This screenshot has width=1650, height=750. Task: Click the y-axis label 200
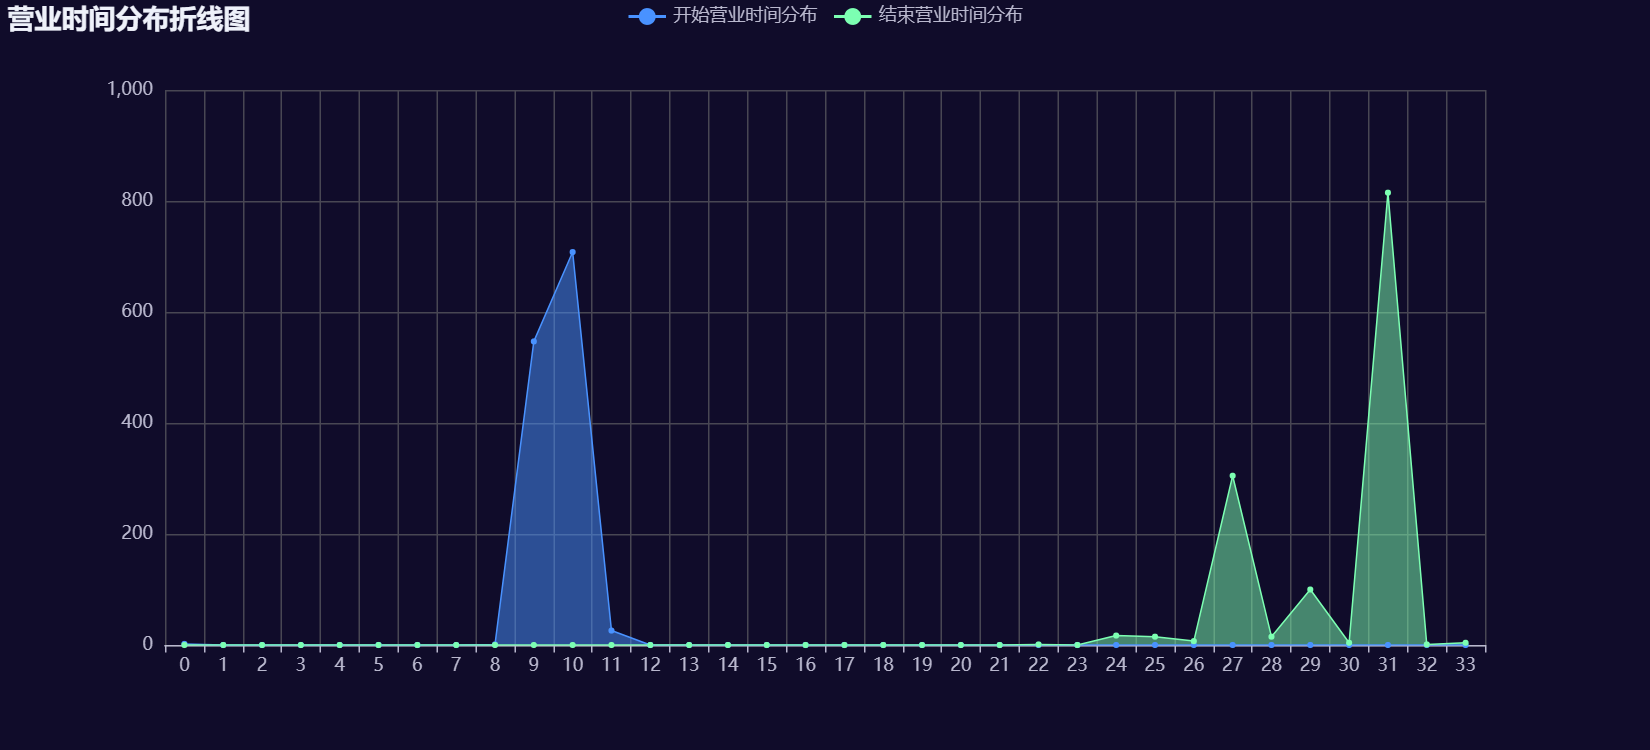pos(137,533)
